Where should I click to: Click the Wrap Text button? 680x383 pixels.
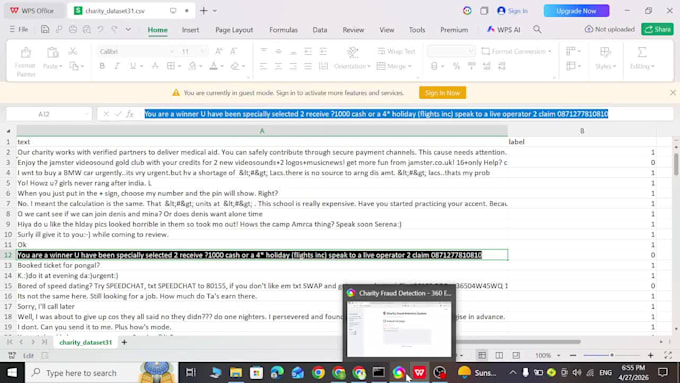click(x=396, y=51)
